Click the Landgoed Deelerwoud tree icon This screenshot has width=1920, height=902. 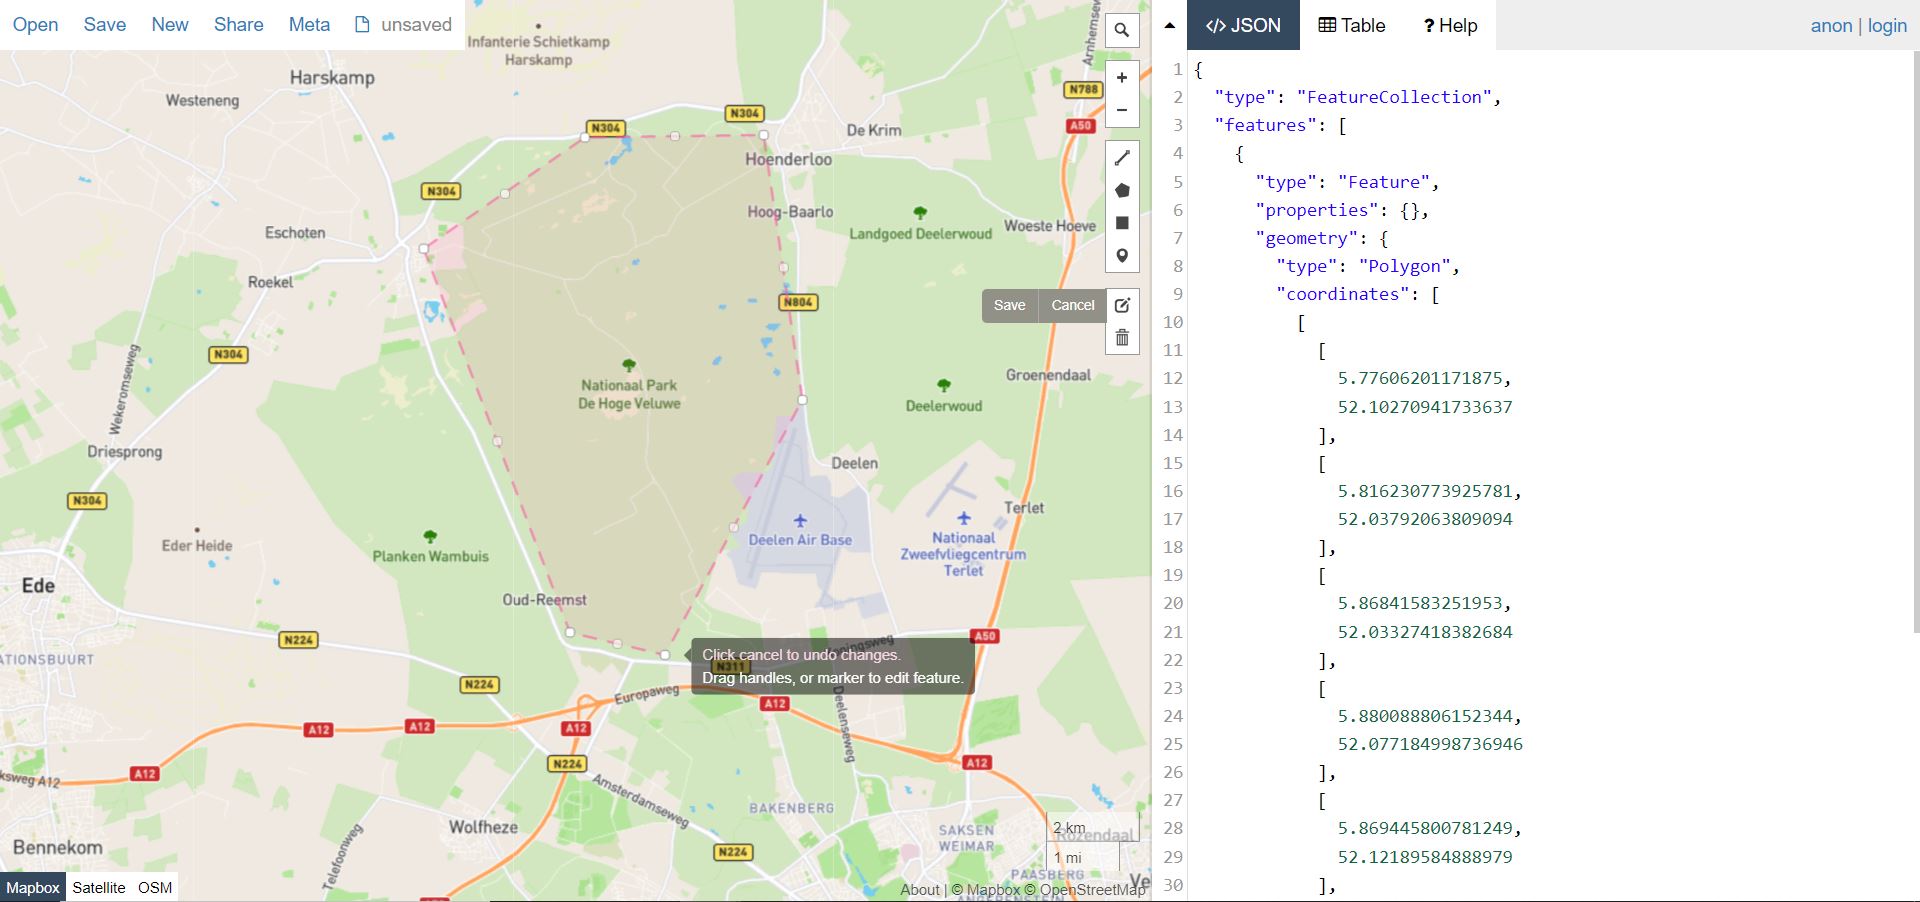point(920,213)
